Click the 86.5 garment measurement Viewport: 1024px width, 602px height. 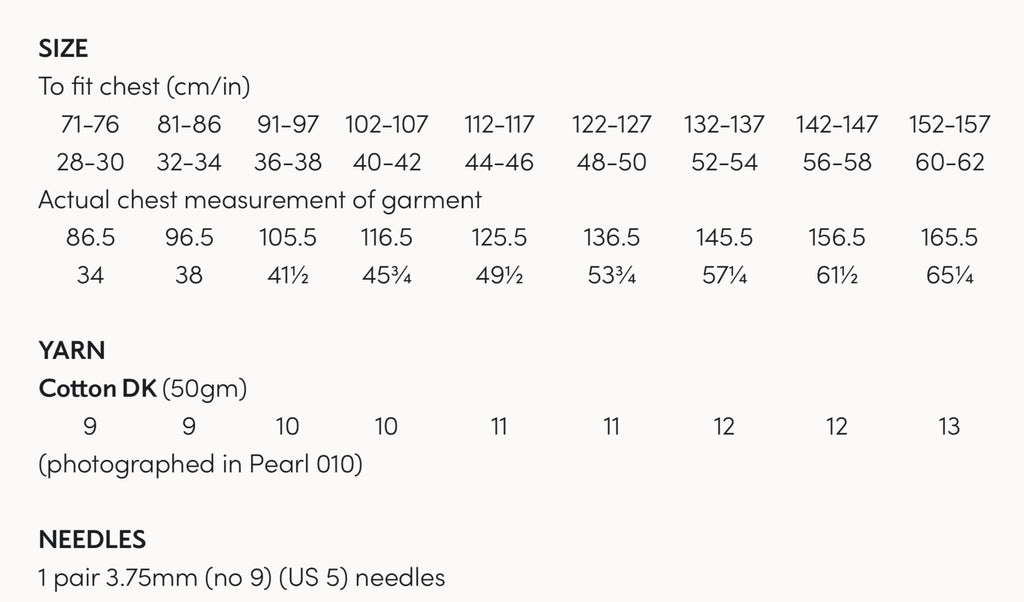pyautogui.click(x=90, y=238)
